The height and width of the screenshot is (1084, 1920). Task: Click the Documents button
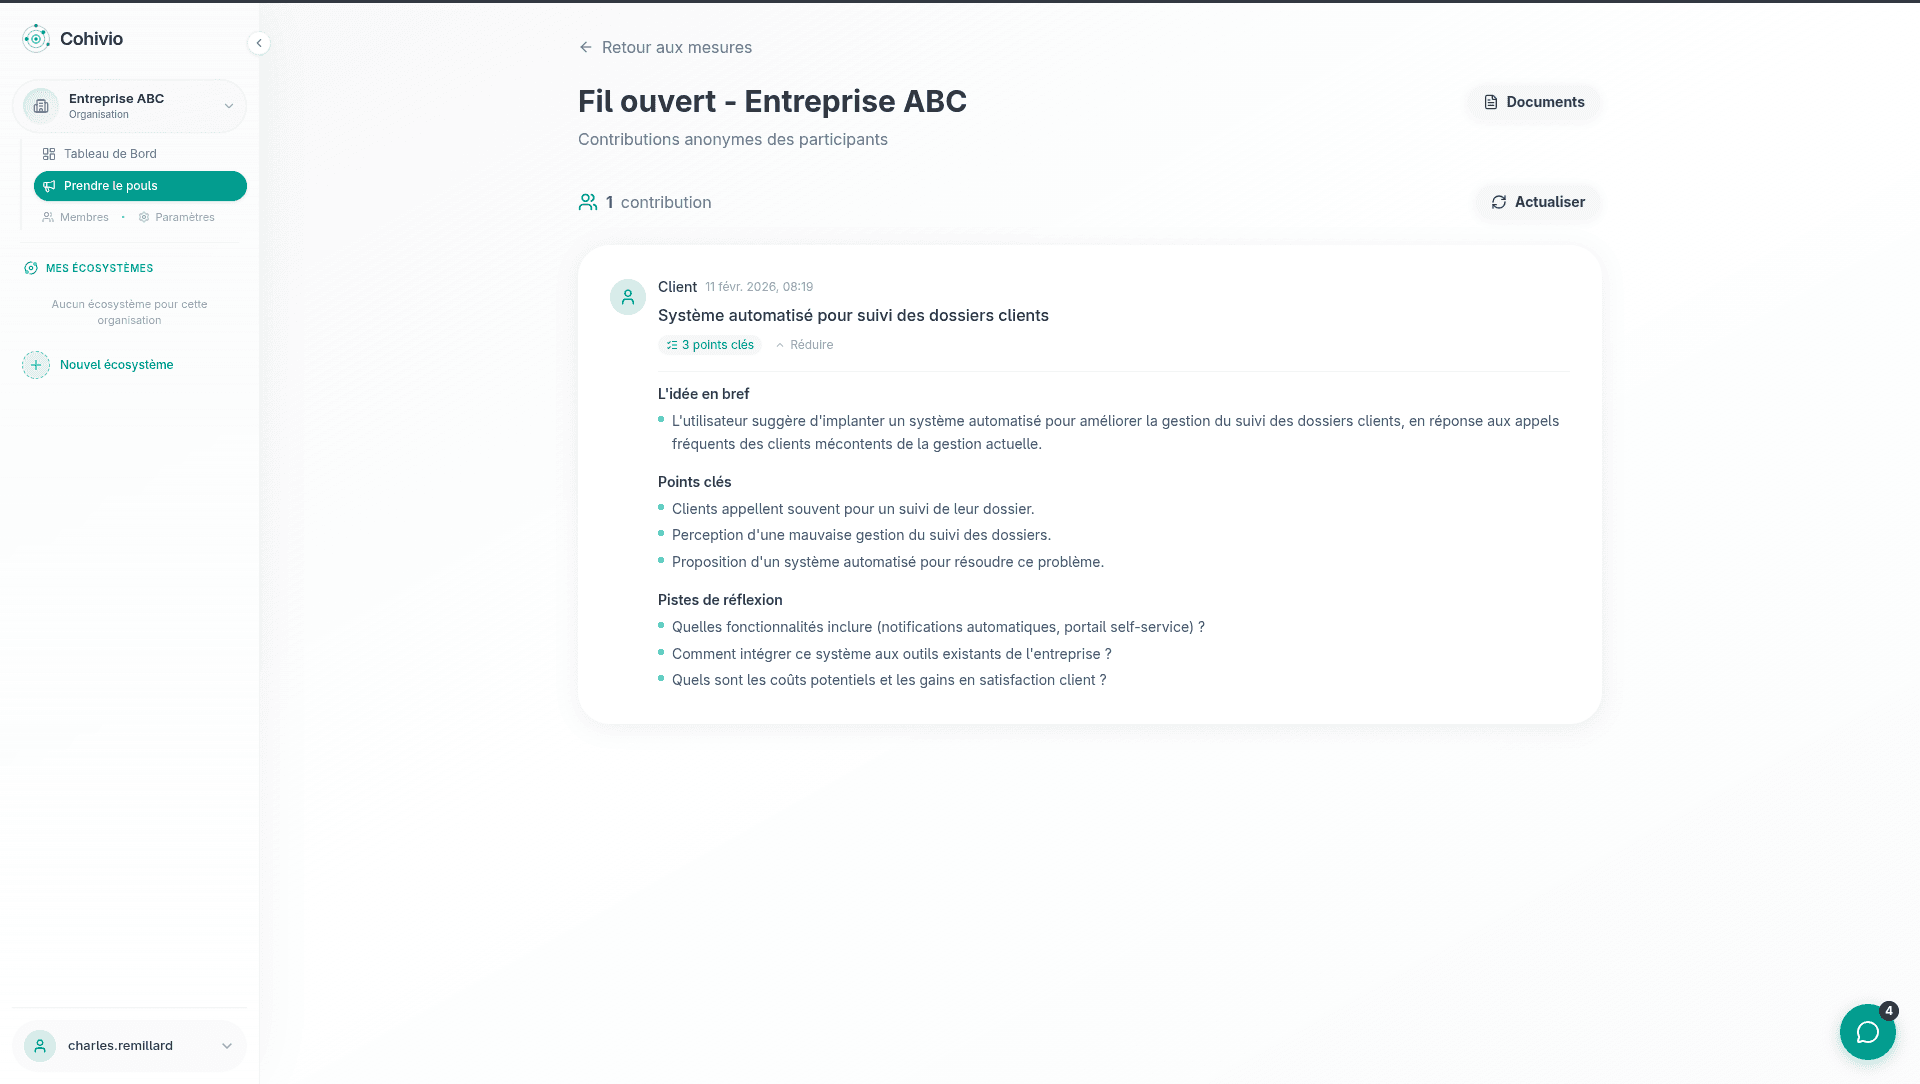click(1534, 102)
